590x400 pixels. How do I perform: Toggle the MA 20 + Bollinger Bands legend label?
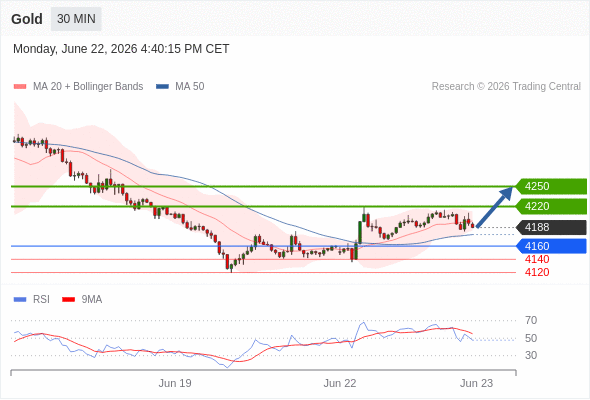pyautogui.click(x=88, y=87)
